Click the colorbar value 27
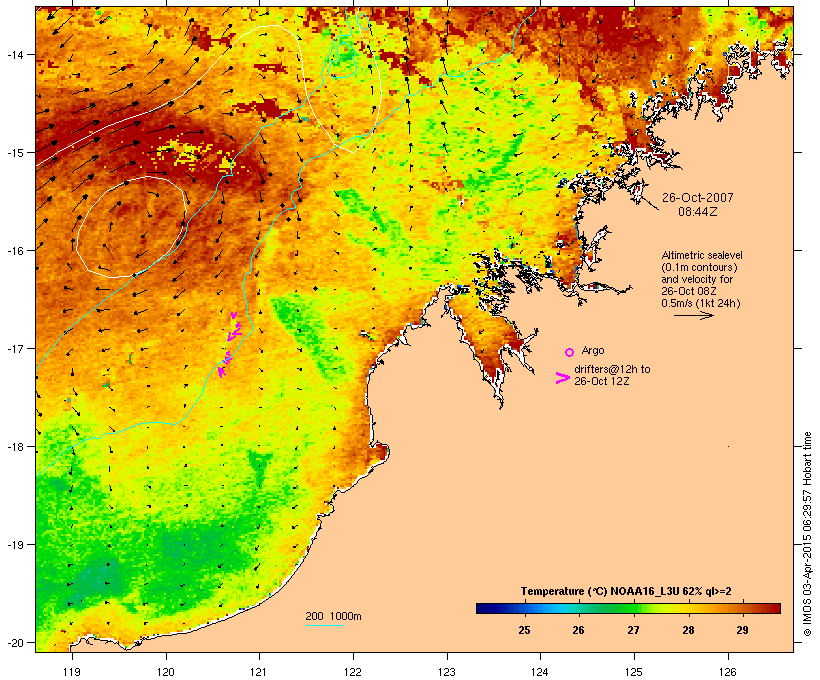 click(x=633, y=630)
